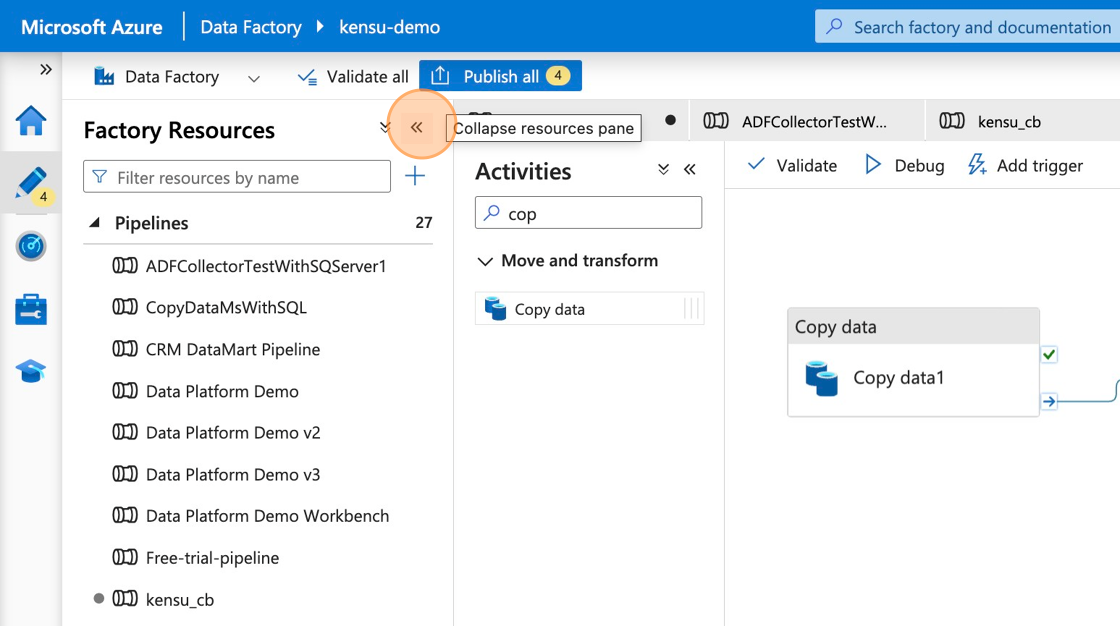This screenshot has height=626, width=1120.
Task: Click Add trigger button
Action: click(1025, 165)
